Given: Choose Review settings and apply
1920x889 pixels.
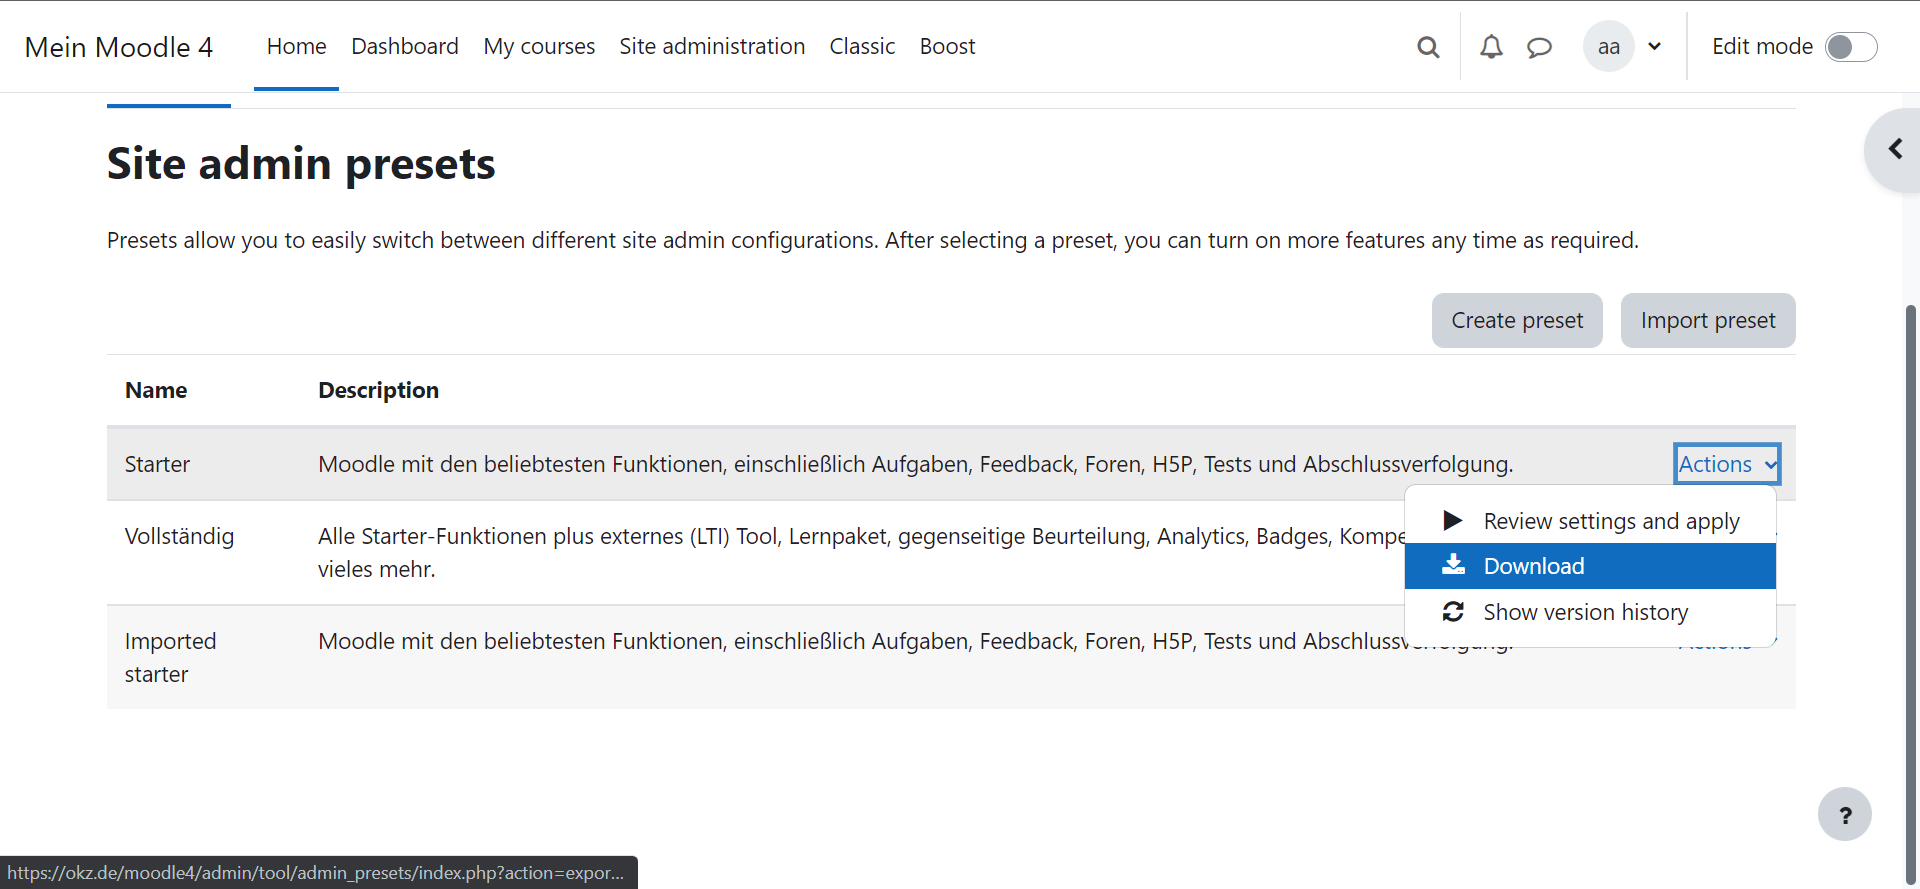Looking at the screenshot, I should pos(1590,520).
